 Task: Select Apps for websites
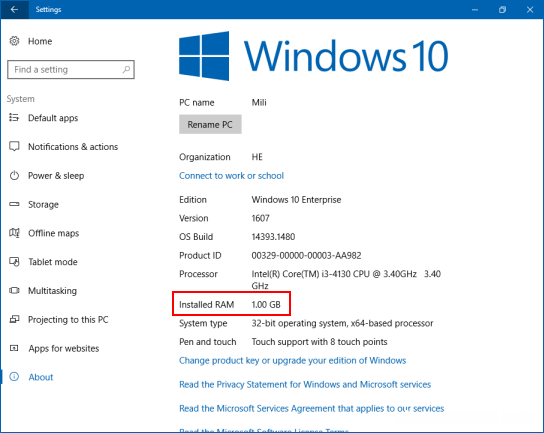tap(64, 348)
